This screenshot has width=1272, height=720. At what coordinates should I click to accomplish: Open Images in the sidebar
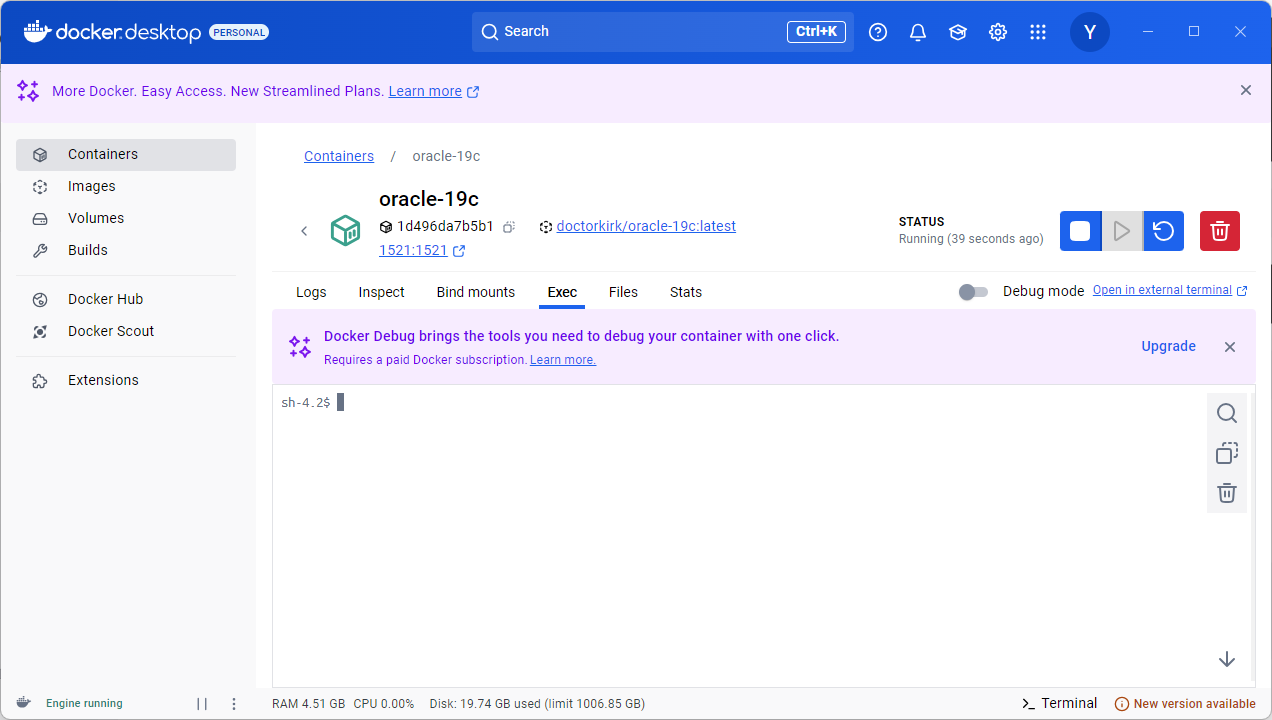(x=126, y=187)
